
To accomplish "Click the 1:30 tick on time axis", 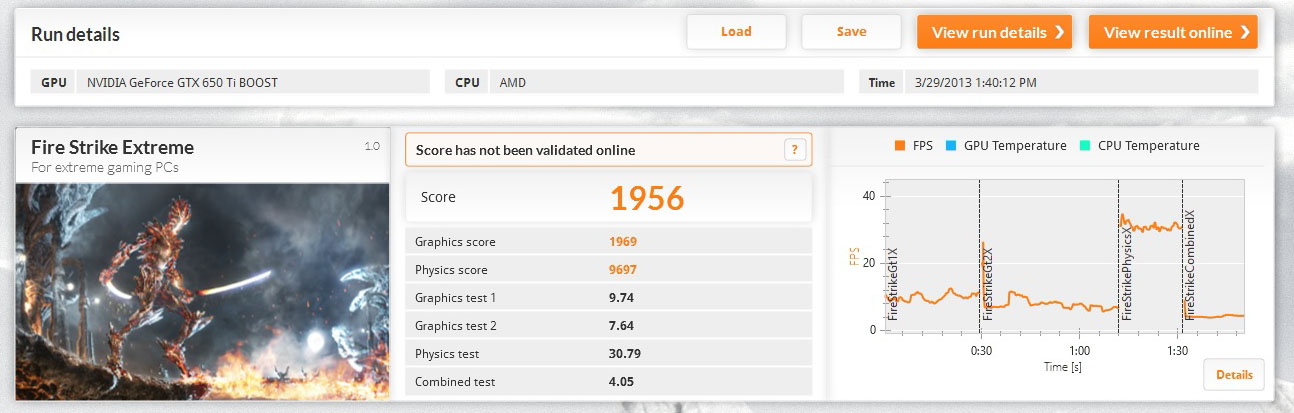I will [x=1177, y=351].
